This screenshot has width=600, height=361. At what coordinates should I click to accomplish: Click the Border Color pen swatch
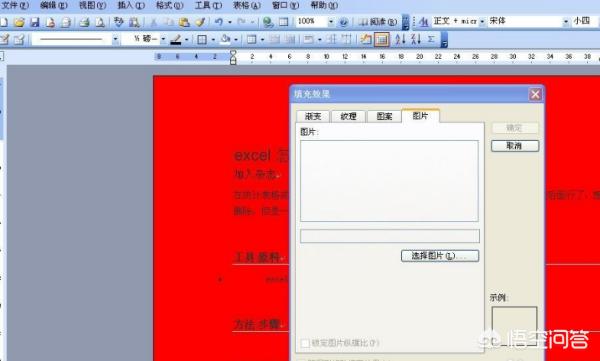click(x=176, y=39)
